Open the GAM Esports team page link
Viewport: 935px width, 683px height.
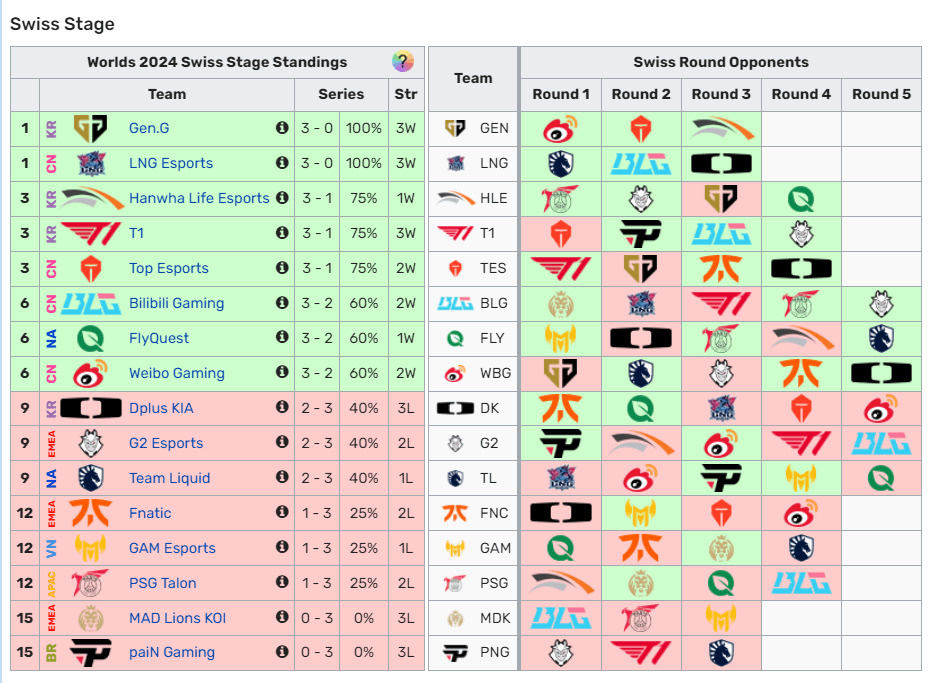(x=172, y=548)
